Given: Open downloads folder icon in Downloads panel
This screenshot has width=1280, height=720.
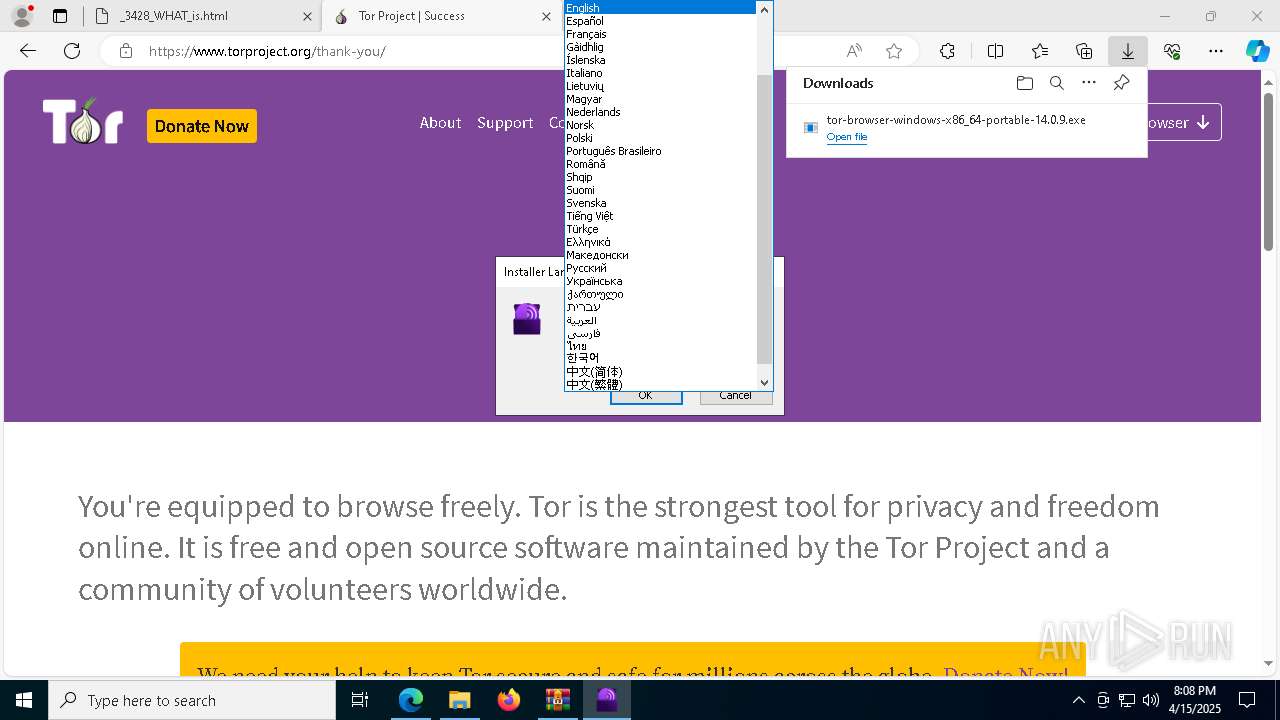Looking at the screenshot, I should tap(1024, 83).
